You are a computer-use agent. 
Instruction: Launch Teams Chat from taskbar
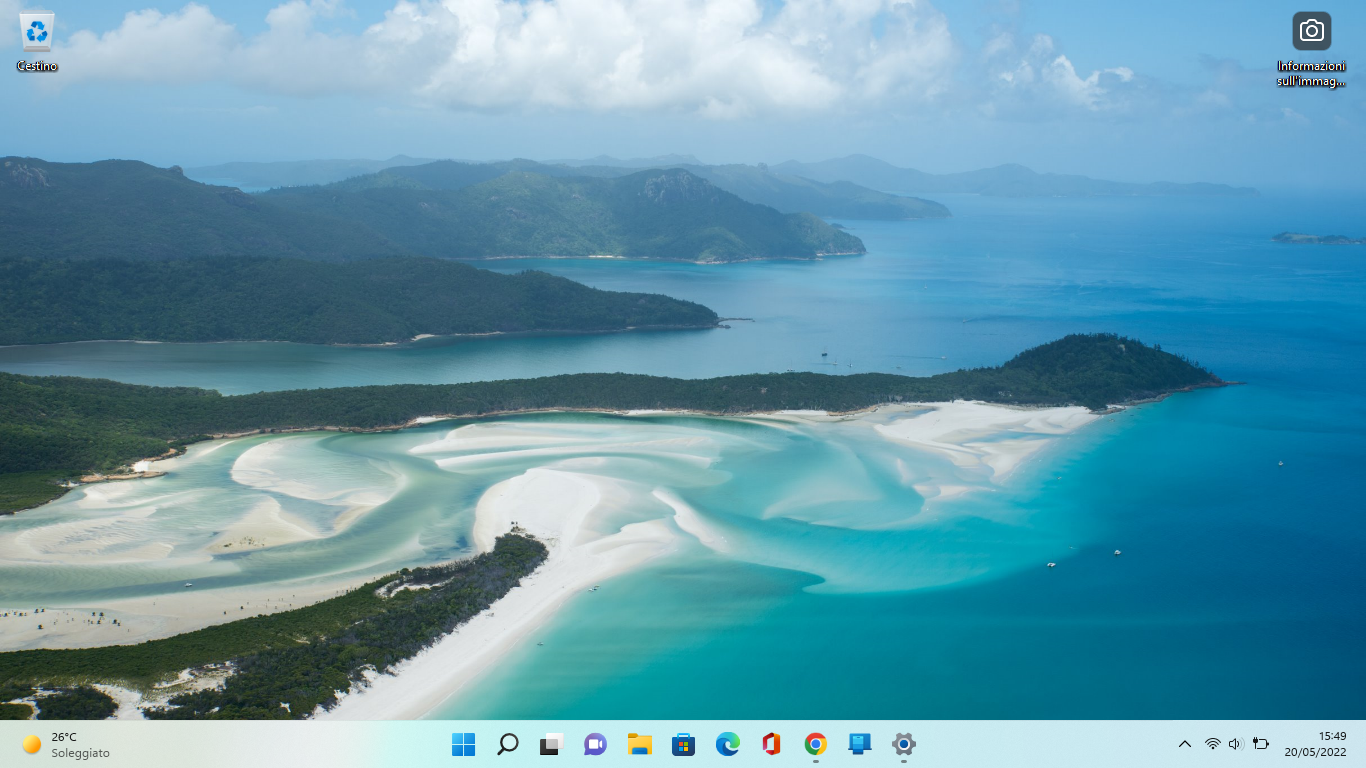coord(596,744)
